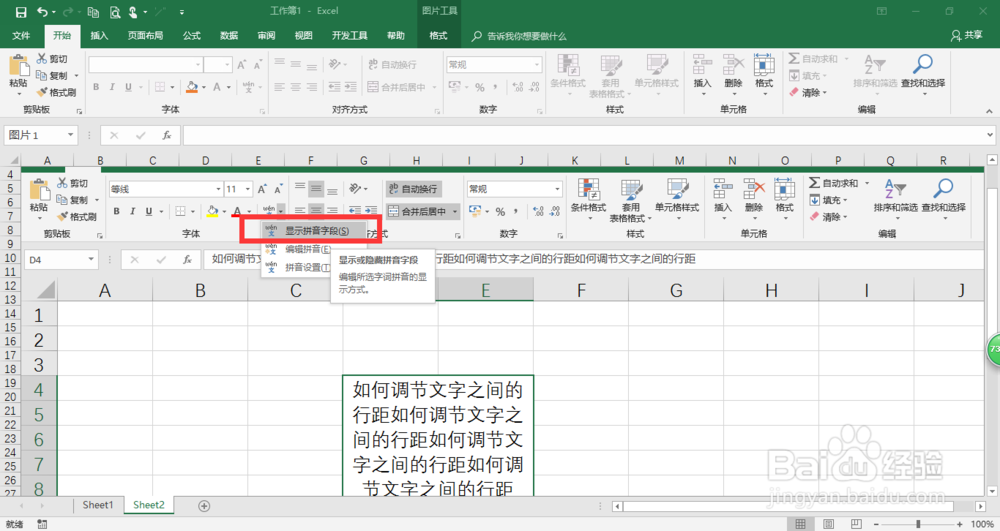Click the wén phonetic guide icon in top ribbon
Viewport: 1000px width, 531px height.
point(248,87)
